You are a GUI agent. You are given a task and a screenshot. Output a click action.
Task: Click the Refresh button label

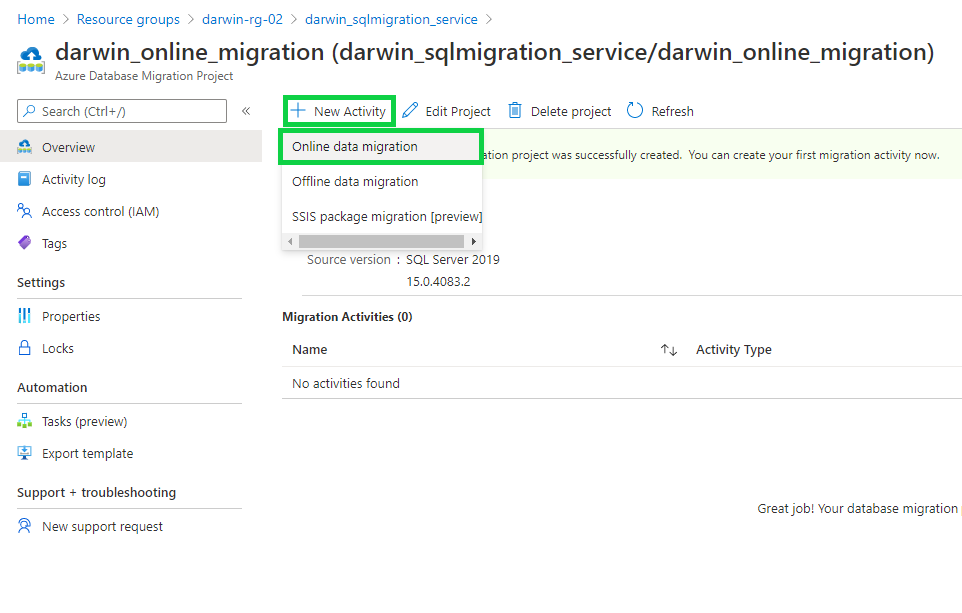(672, 111)
